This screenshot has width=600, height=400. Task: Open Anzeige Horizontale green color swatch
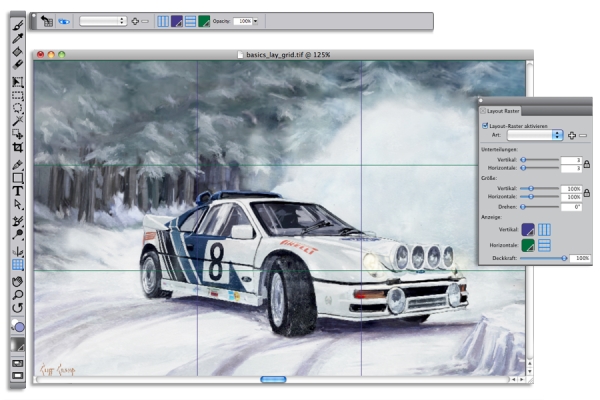528,245
